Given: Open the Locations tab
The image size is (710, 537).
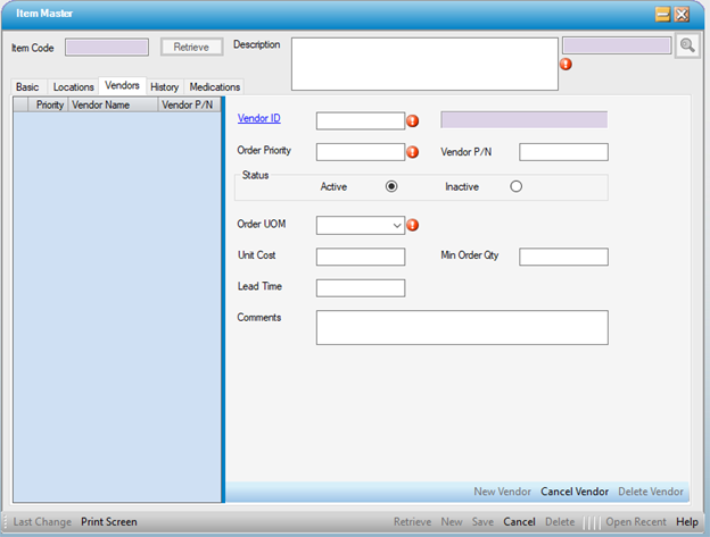Looking at the screenshot, I should coord(73,87).
